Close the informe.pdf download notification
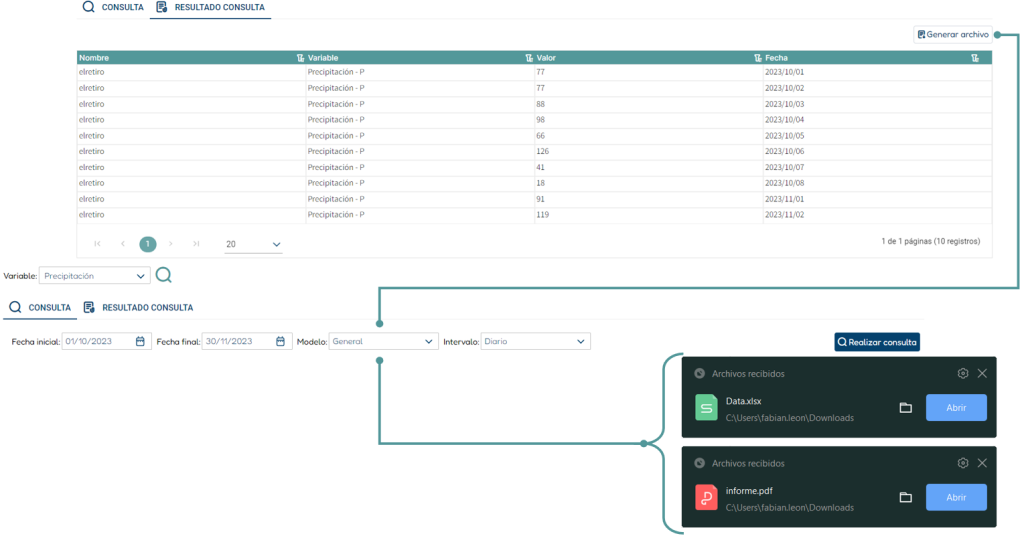The height and width of the screenshot is (536, 1024). [982, 463]
